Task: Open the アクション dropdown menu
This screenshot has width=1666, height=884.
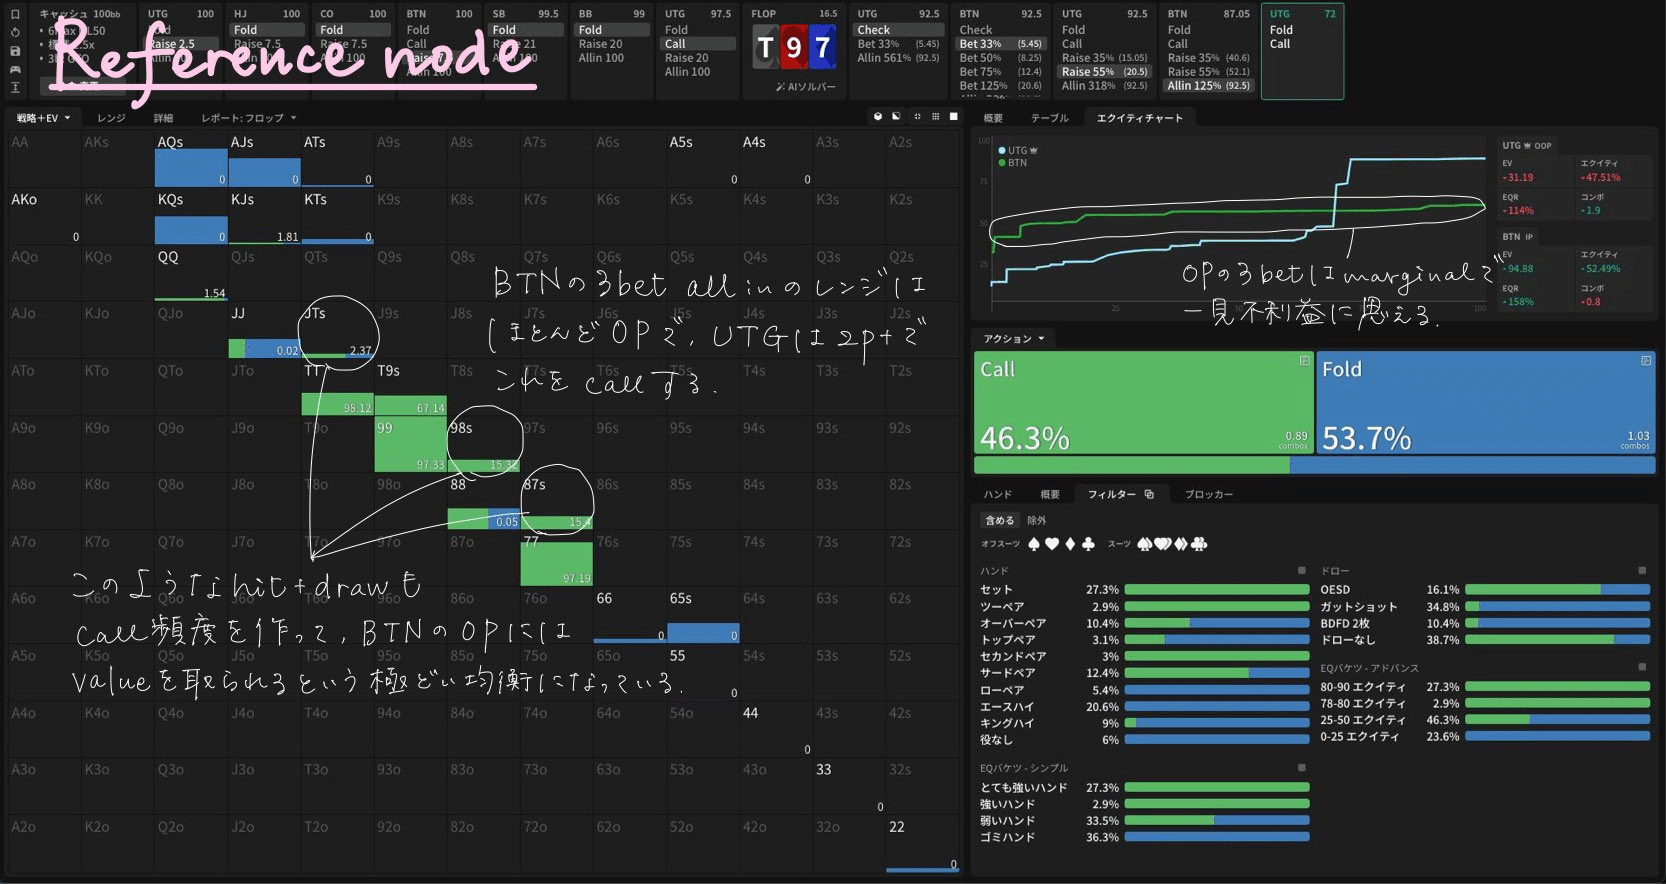Action: click(x=1013, y=339)
